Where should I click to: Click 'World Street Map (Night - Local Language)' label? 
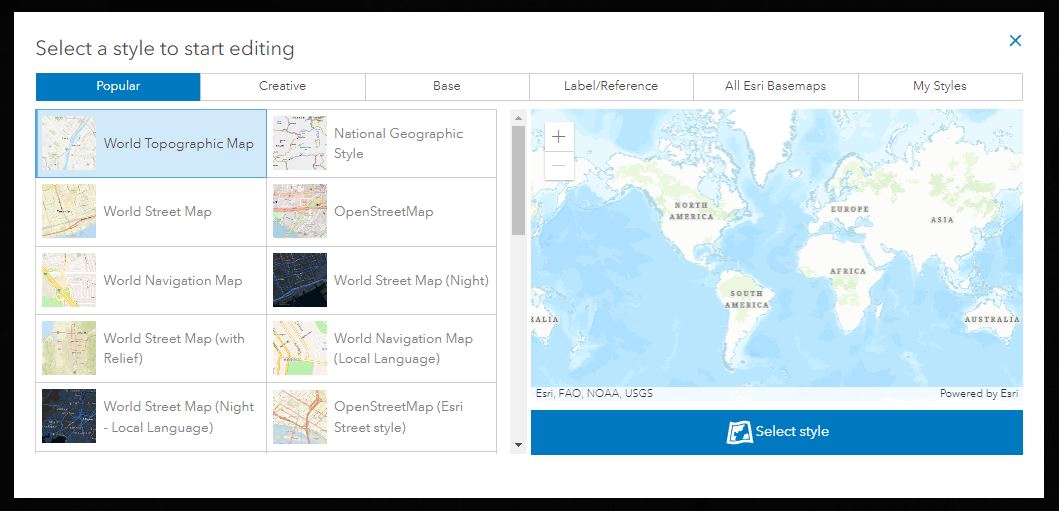pos(179,417)
